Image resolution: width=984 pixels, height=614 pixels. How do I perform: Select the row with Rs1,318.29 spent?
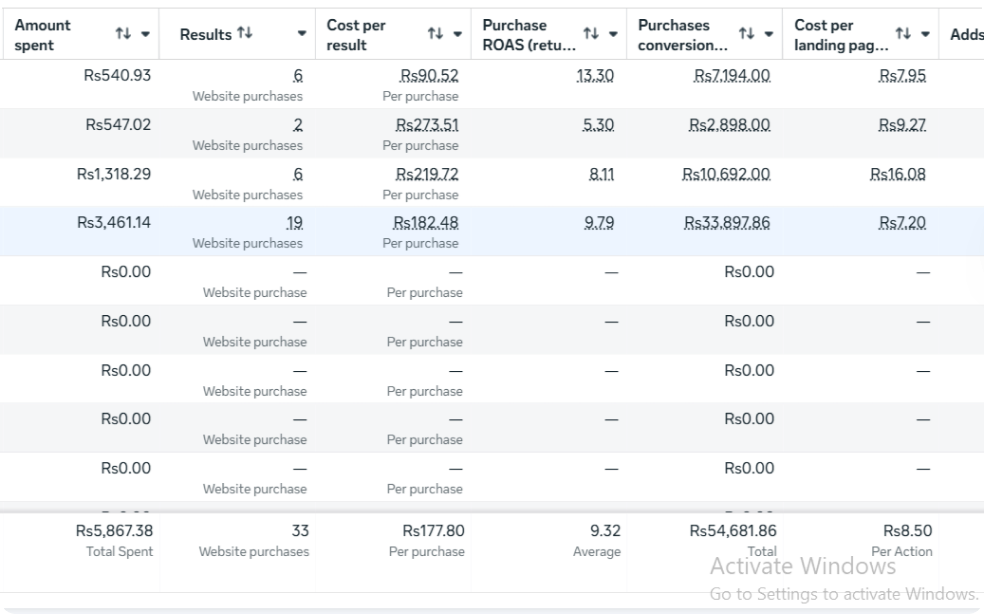click(492, 182)
